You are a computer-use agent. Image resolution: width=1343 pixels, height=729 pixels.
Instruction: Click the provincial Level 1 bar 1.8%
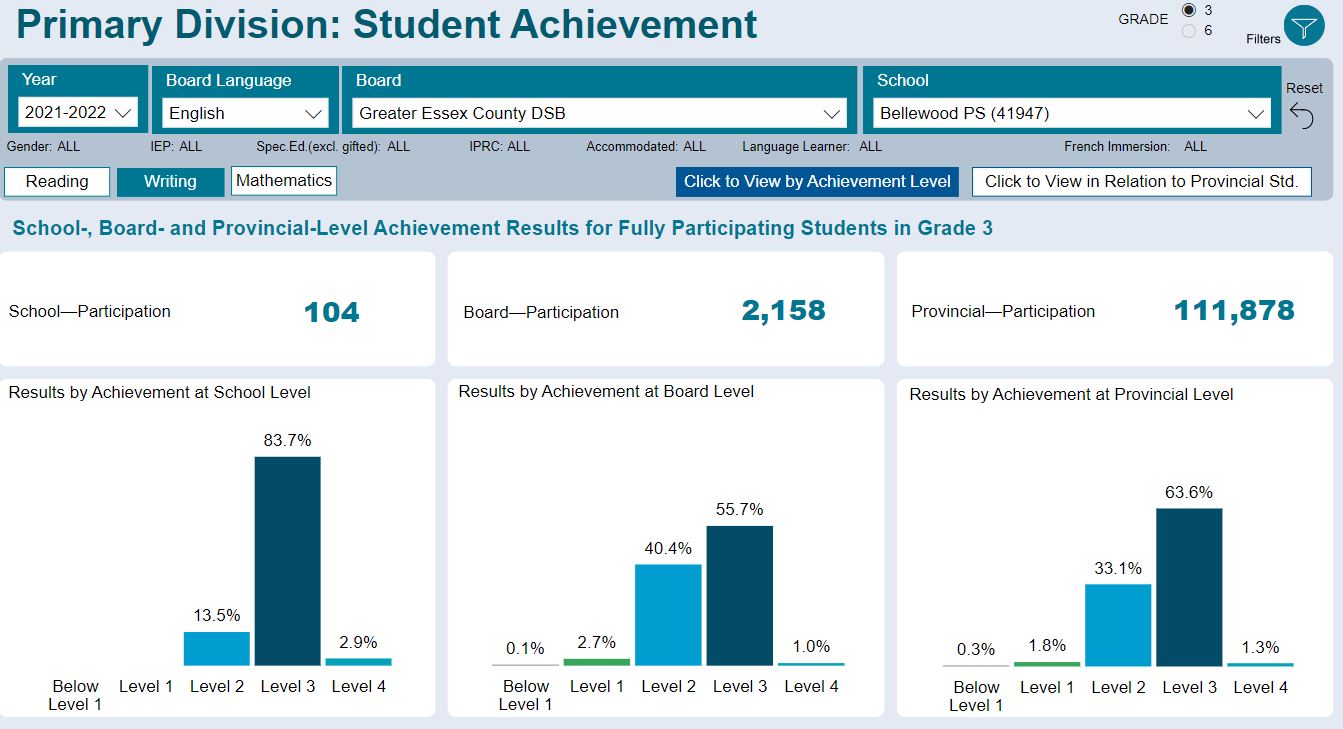pos(1047,664)
